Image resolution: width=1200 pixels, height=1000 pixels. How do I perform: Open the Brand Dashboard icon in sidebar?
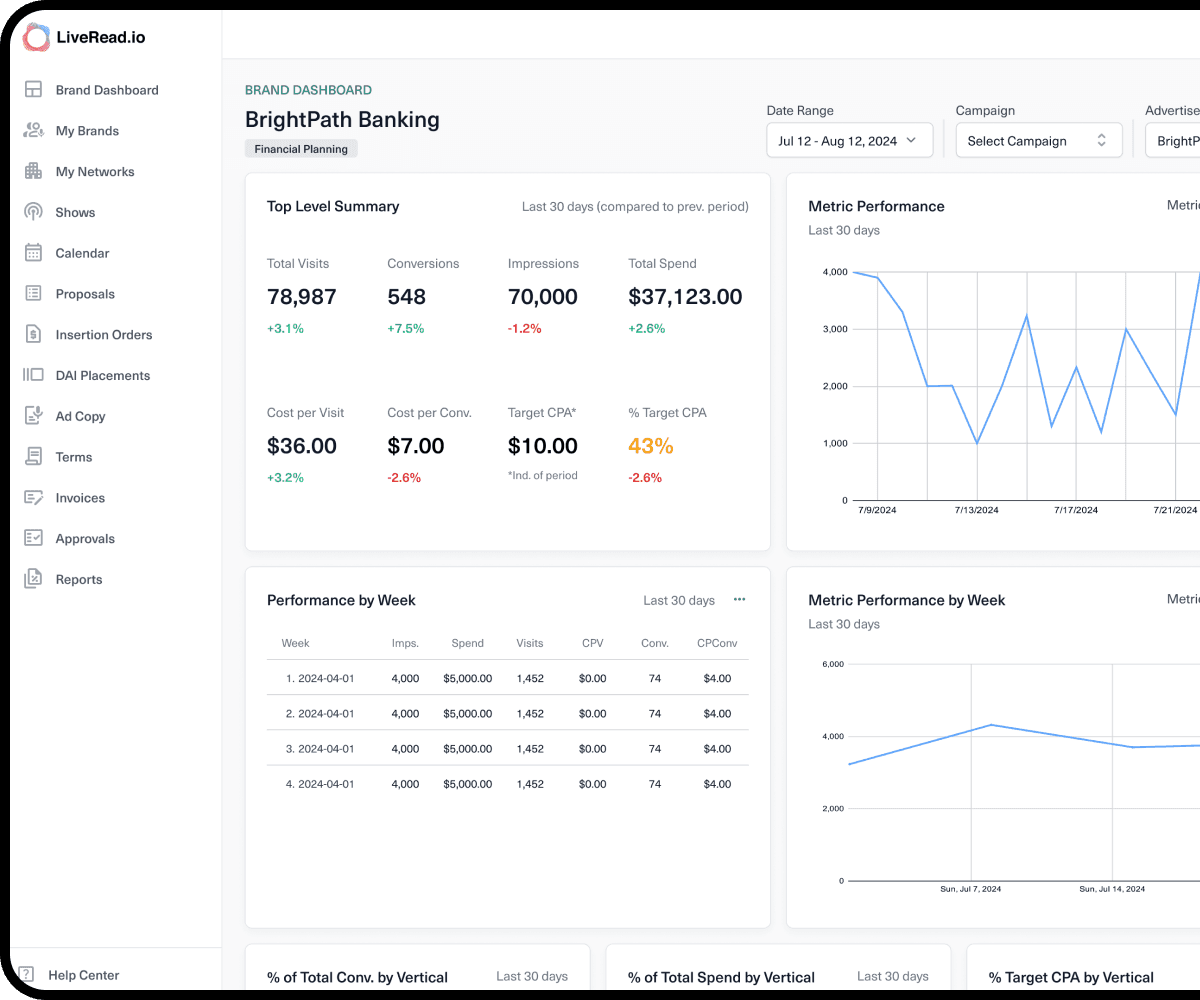pos(34,90)
